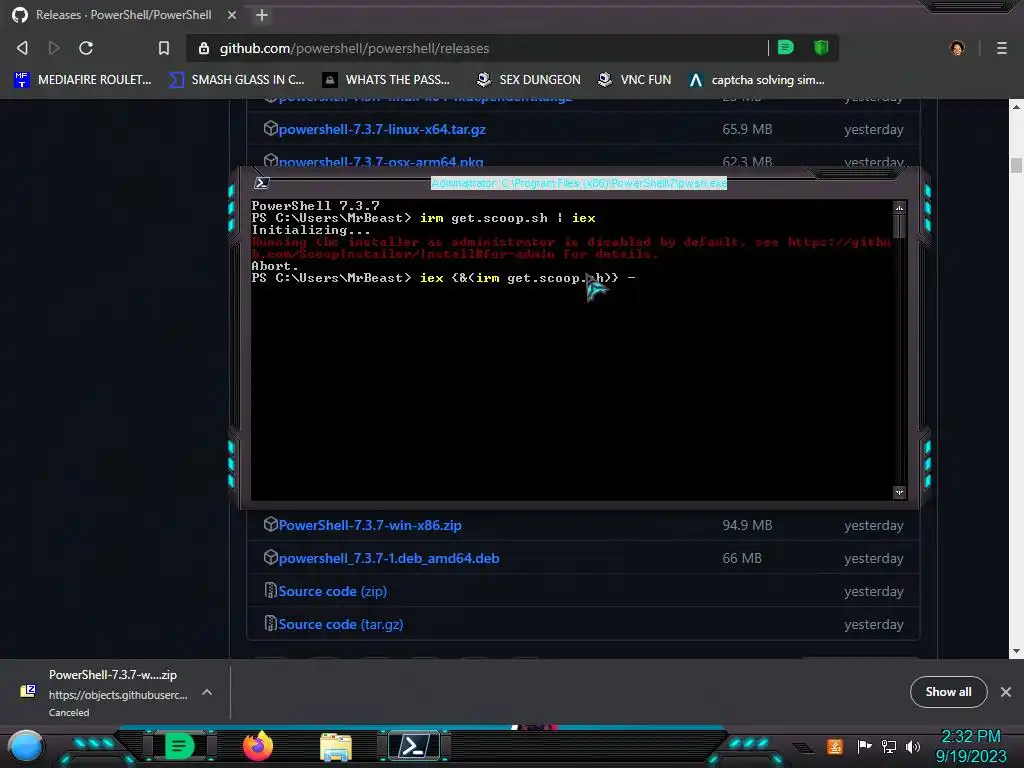The height and width of the screenshot is (768, 1024).
Task: Select the Releases · PowerShell/PowerShell tab
Action: pyautogui.click(x=123, y=15)
